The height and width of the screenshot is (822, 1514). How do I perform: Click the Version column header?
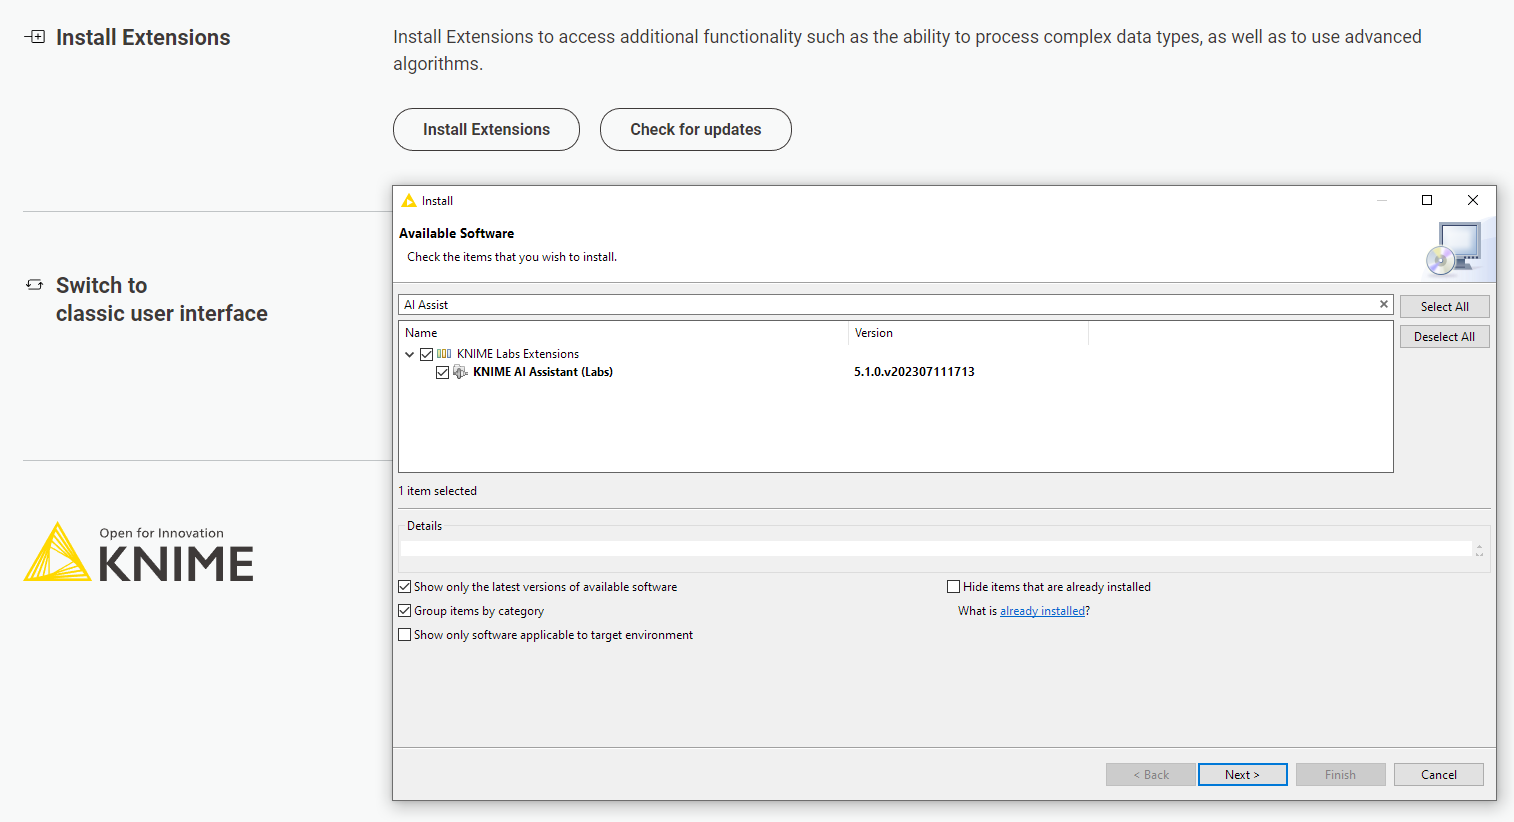click(968, 333)
